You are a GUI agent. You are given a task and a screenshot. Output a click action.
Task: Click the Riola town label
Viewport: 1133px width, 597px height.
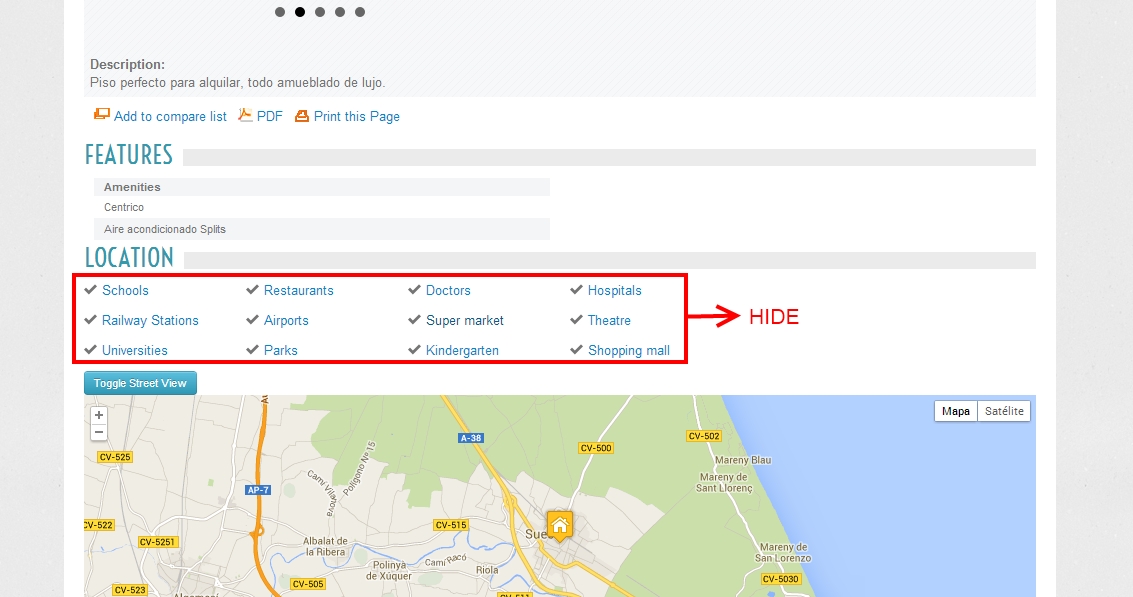tap(487, 570)
